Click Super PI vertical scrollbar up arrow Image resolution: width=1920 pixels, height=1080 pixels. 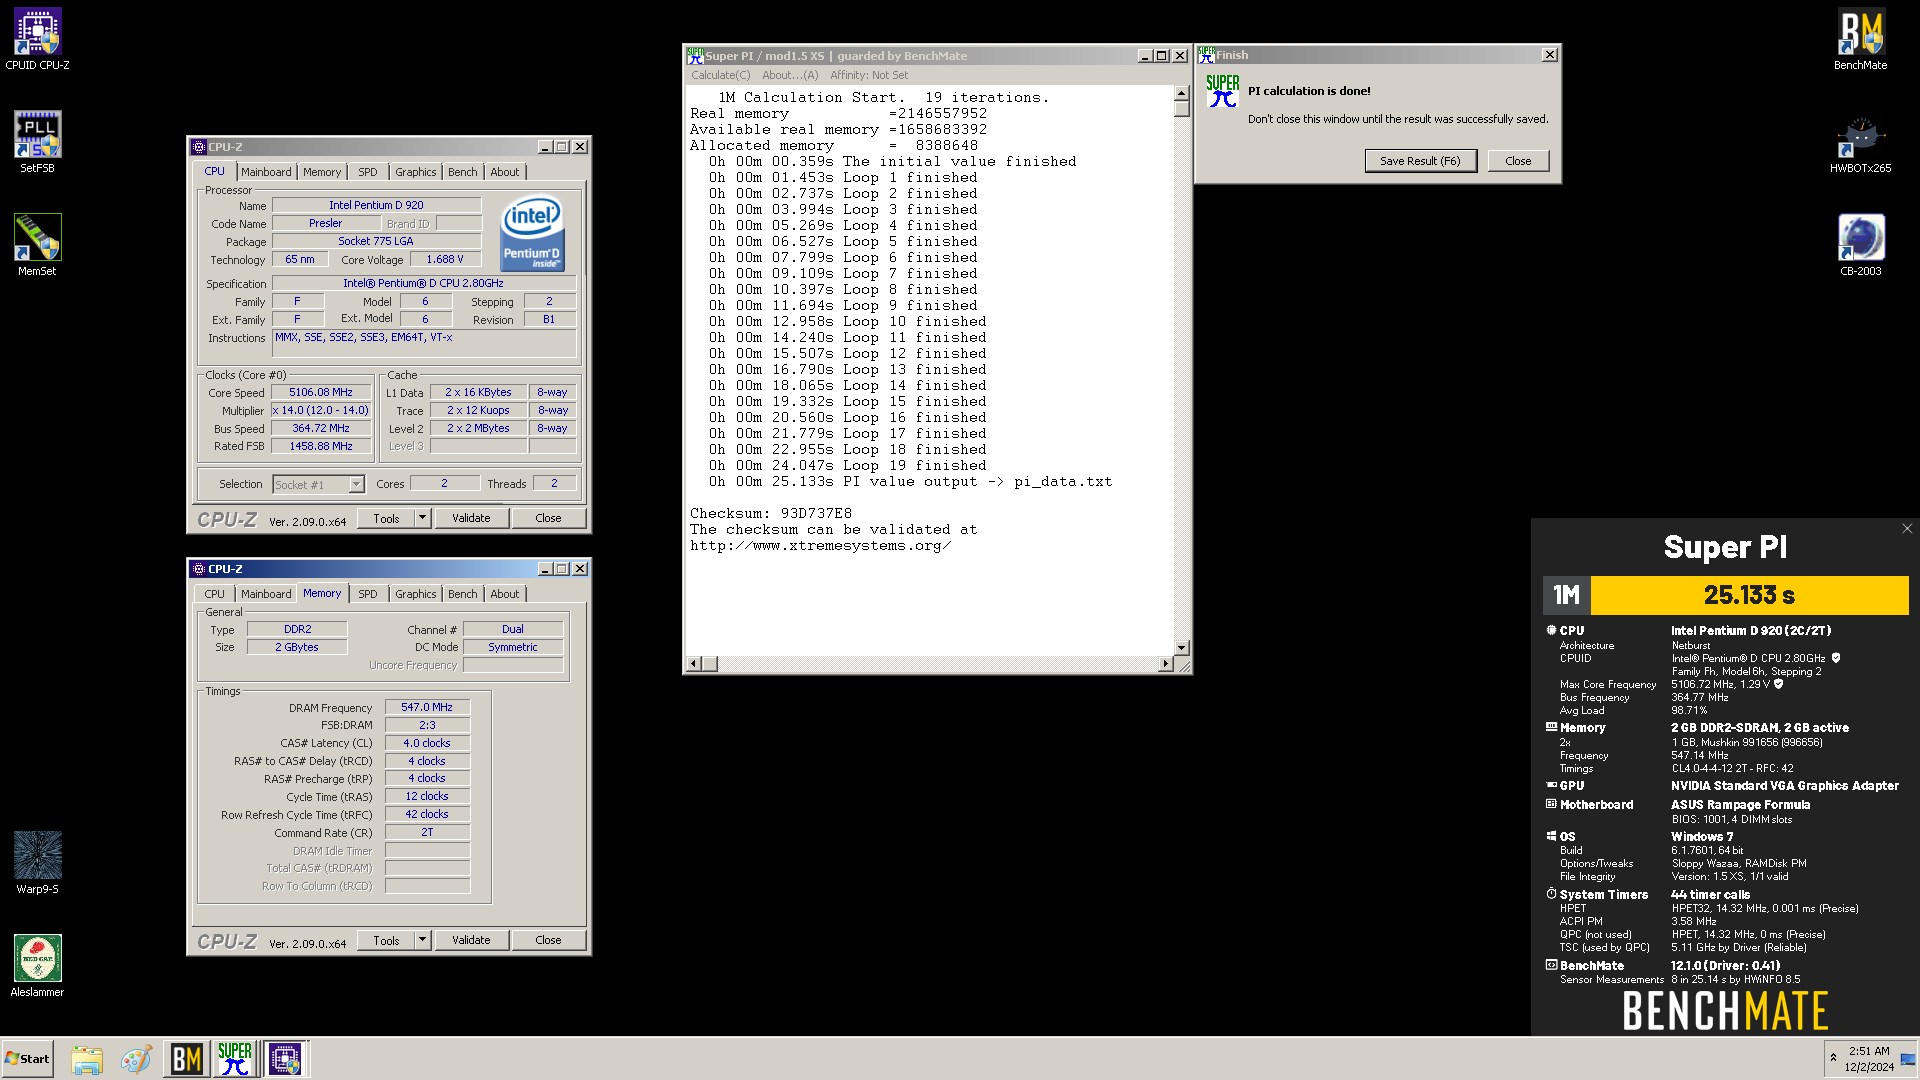1181,93
